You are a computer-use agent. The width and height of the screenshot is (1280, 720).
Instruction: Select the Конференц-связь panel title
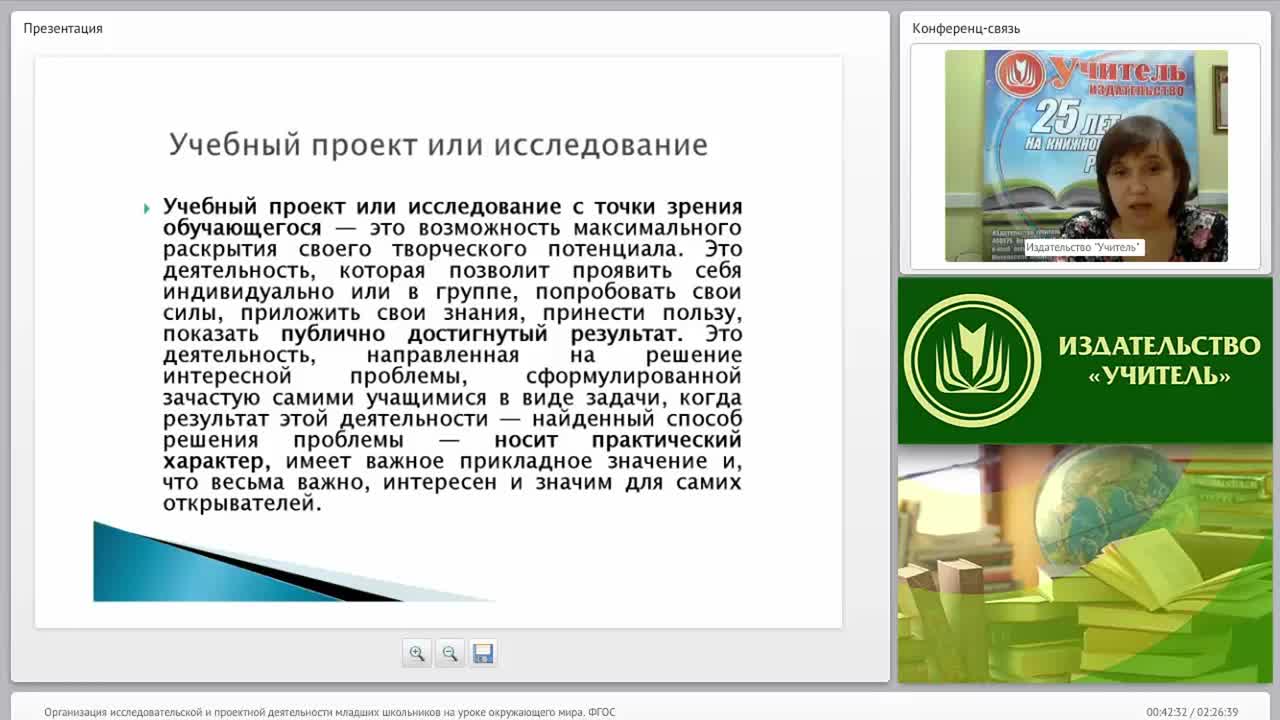pyautogui.click(x=966, y=28)
